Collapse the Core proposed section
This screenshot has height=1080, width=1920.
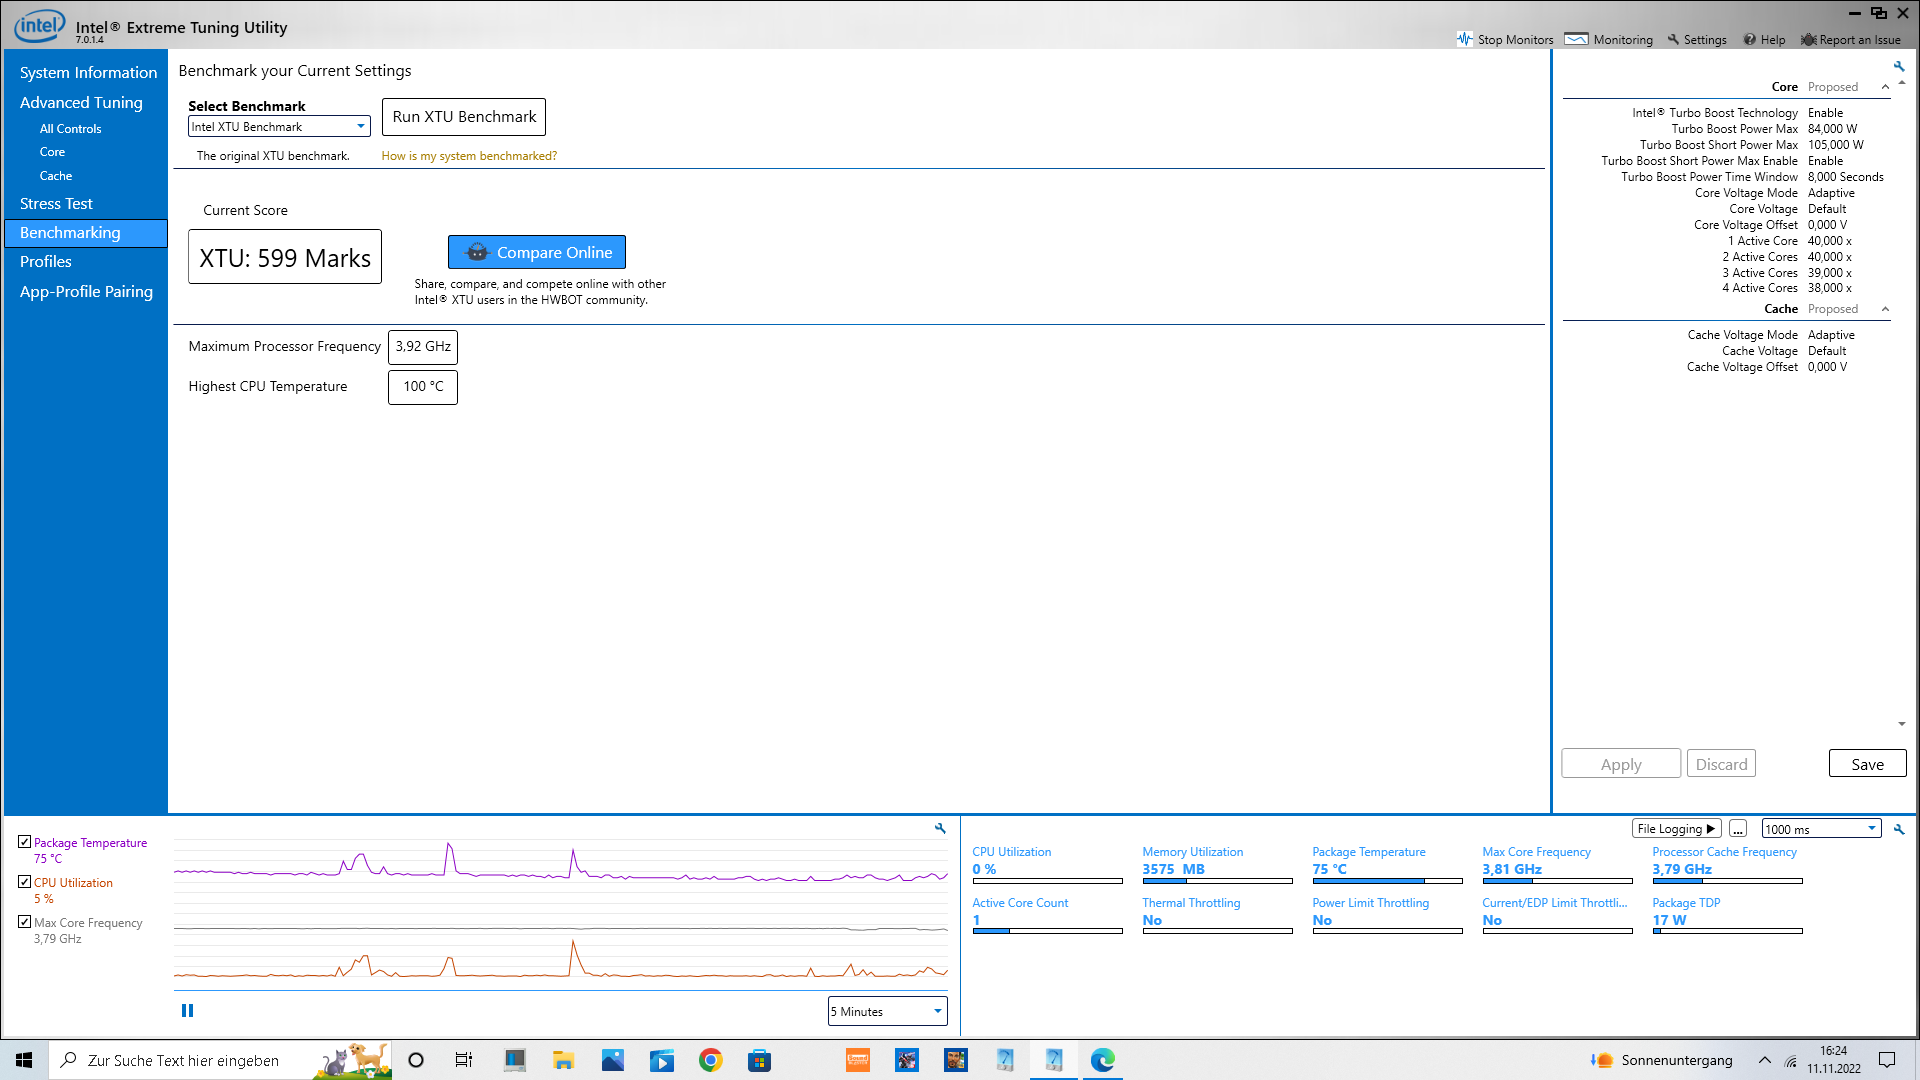pos(1885,87)
